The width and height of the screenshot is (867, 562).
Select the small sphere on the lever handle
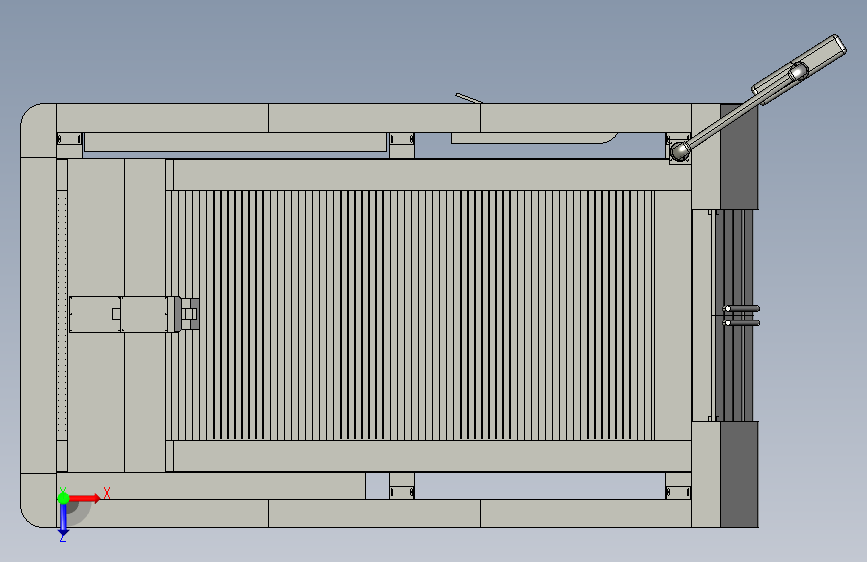tap(798, 71)
